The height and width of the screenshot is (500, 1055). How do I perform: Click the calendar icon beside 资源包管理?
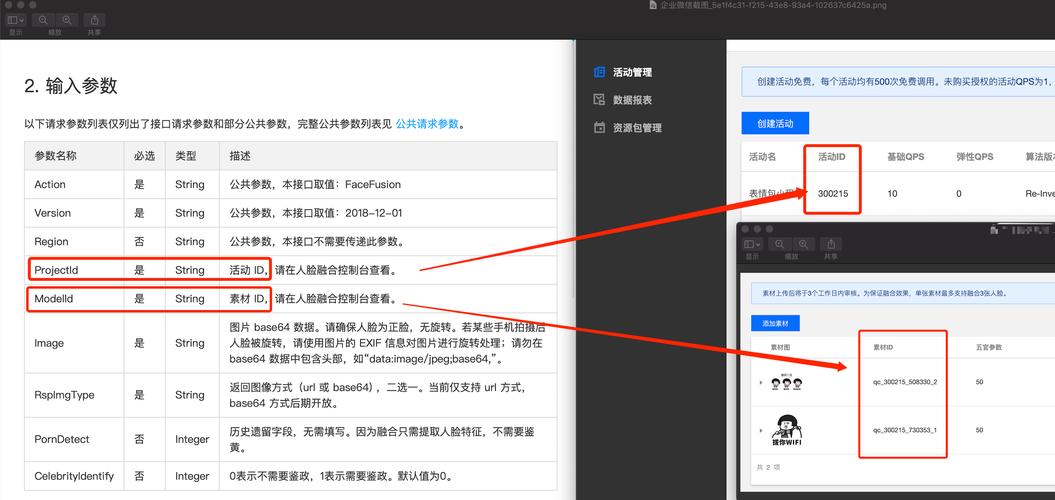coord(599,127)
